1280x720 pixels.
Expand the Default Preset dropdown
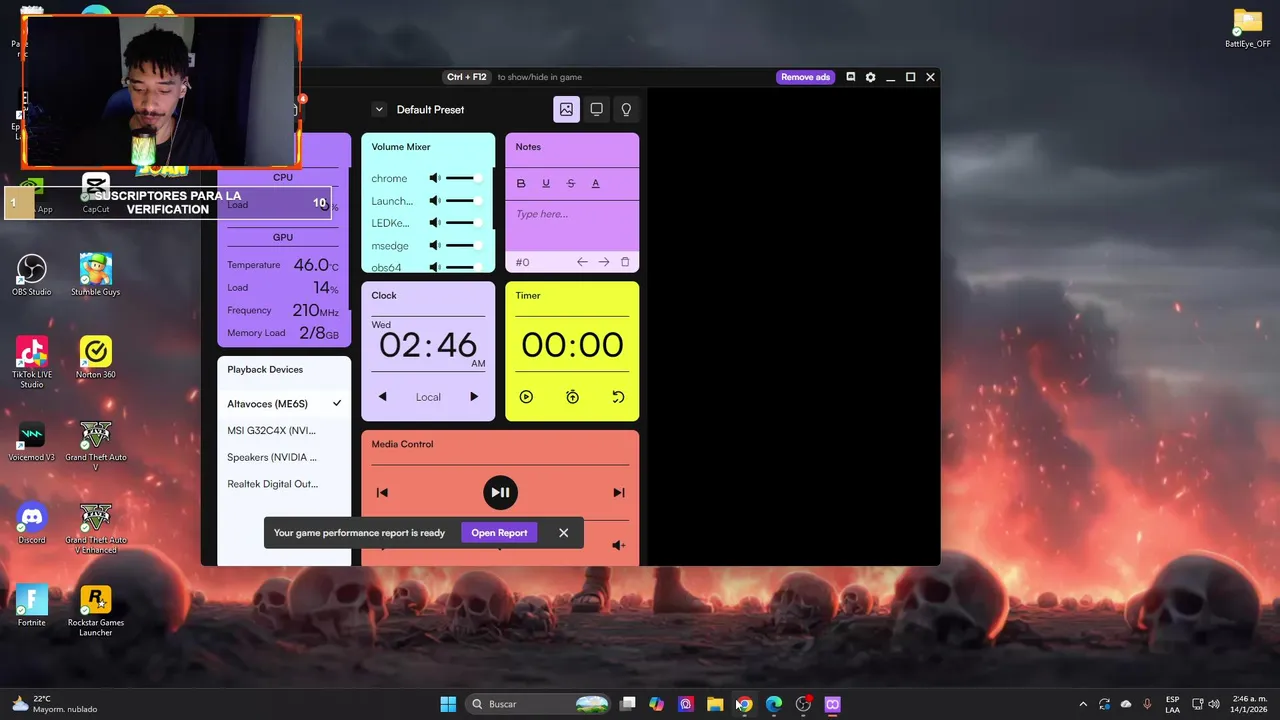click(x=379, y=109)
